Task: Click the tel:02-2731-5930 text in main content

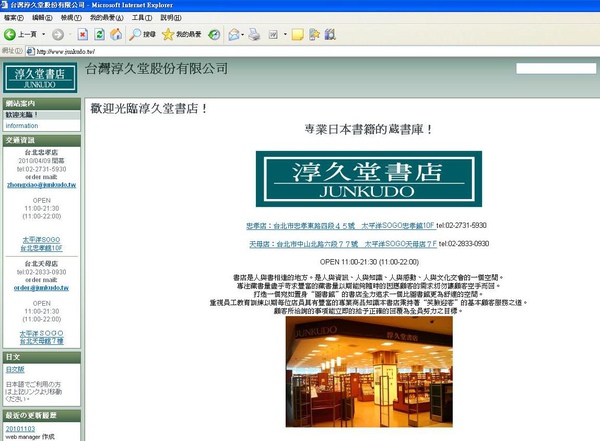Action: click(x=461, y=225)
